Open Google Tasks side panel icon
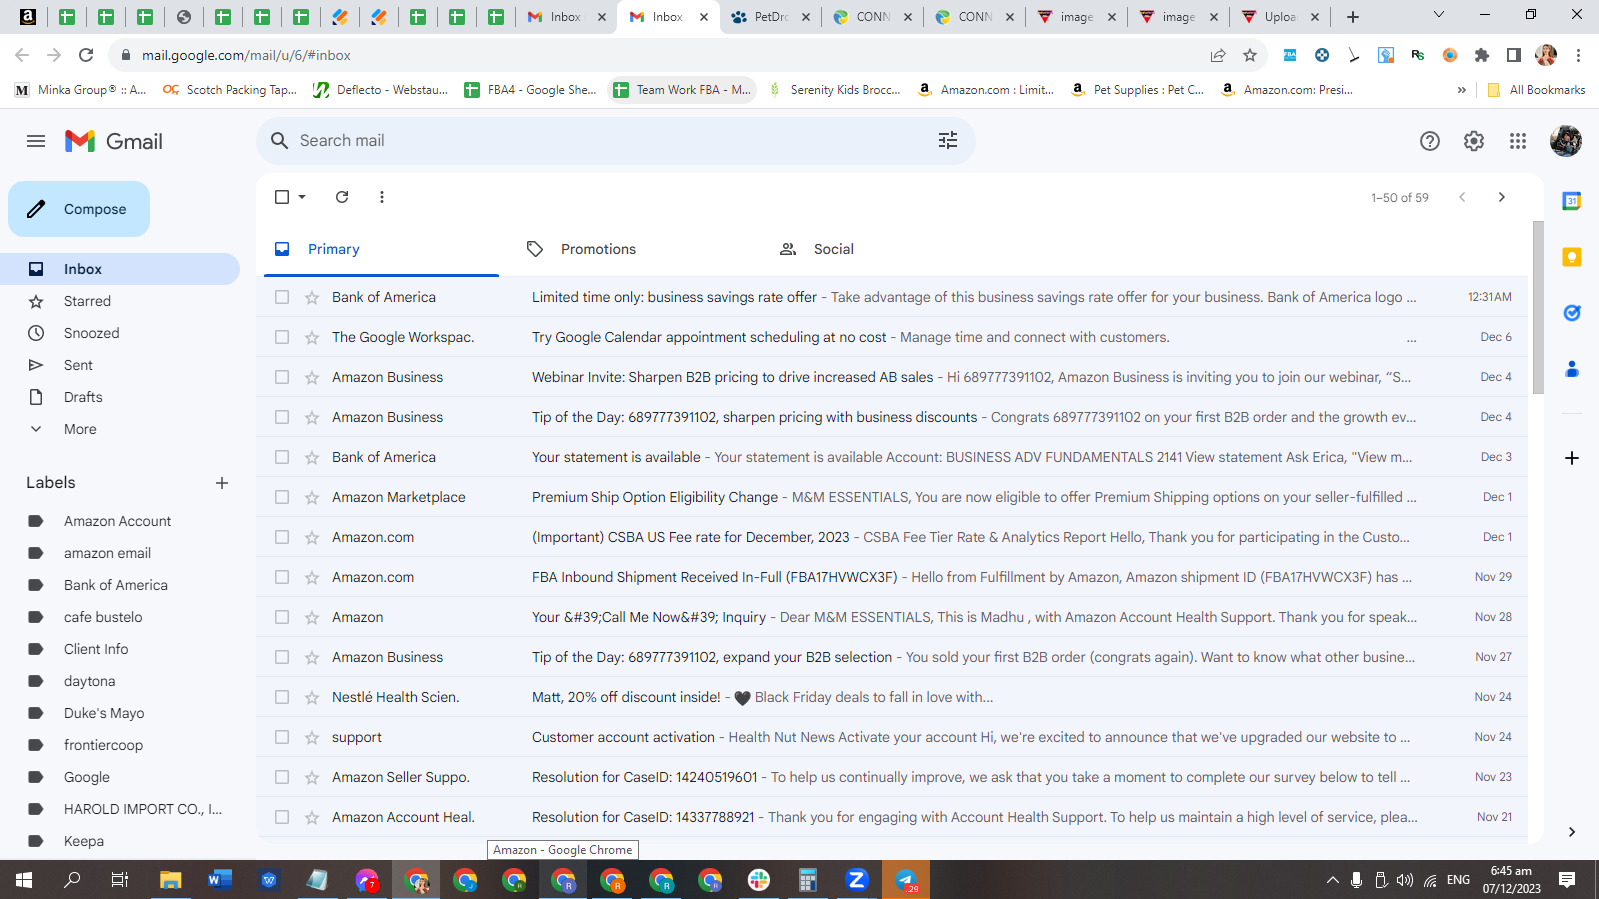The width and height of the screenshot is (1599, 899). pyautogui.click(x=1572, y=313)
